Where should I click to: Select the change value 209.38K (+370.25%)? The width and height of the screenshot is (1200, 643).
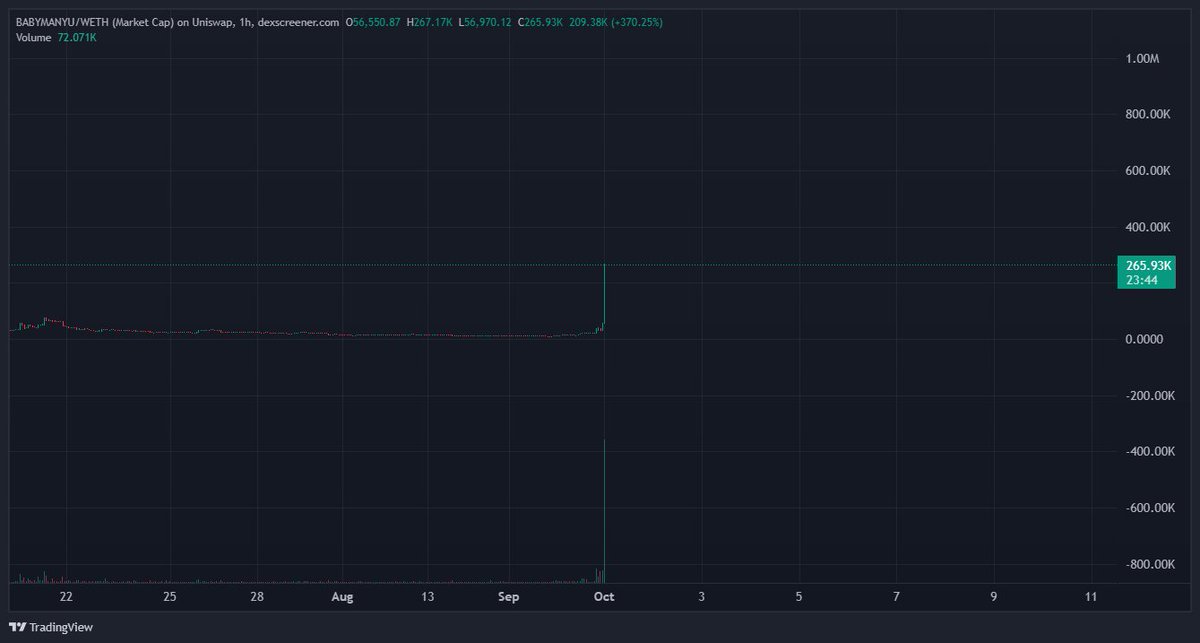click(616, 22)
